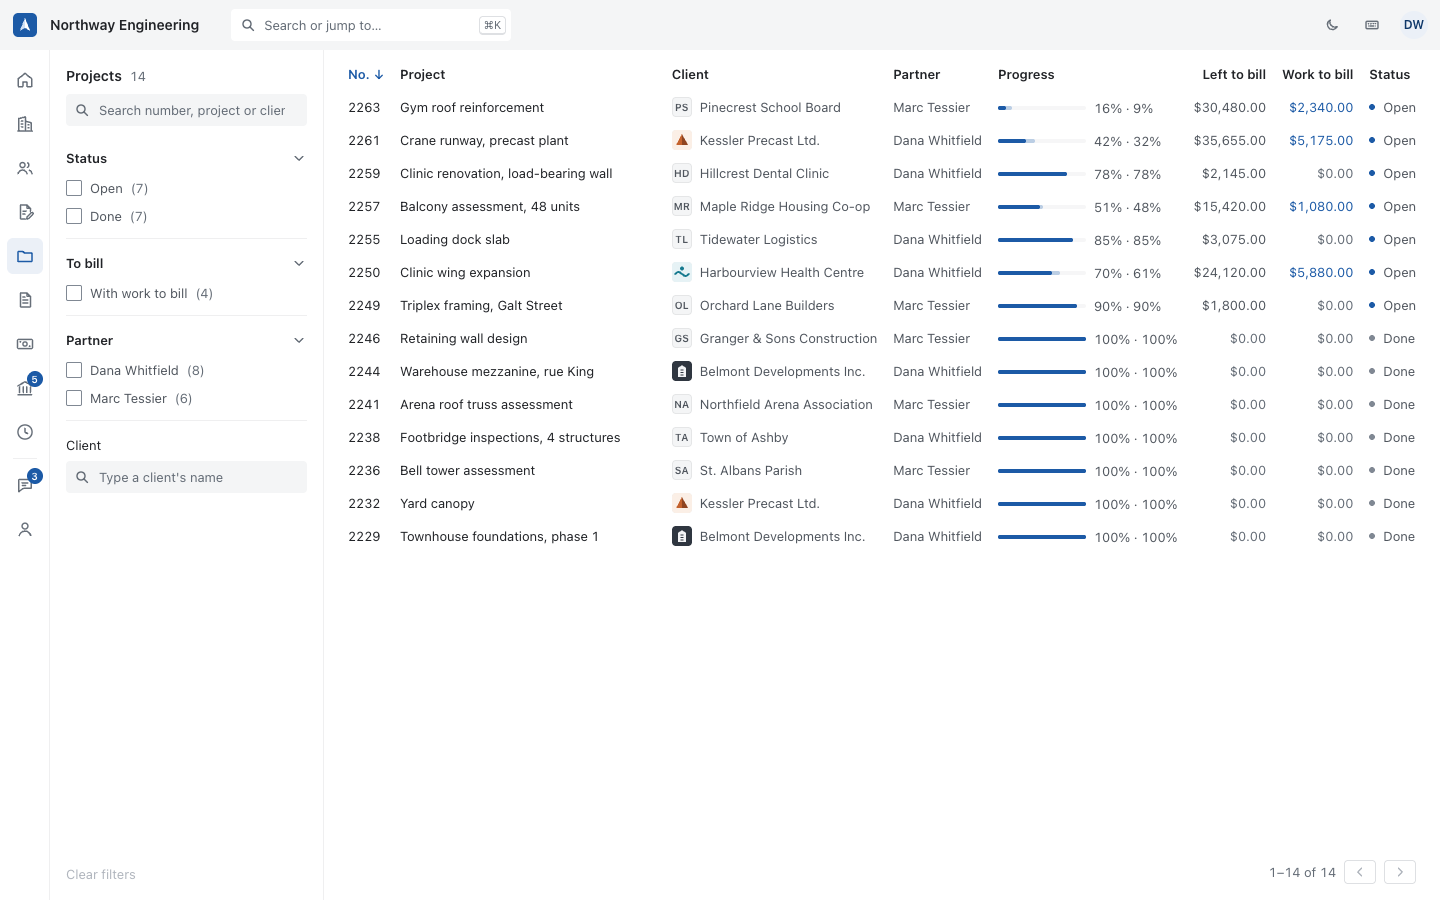Image resolution: width=1440 pixels, height=900 pixels.
Task: Open the clock time-tracking sidebar icon
Action: [25, 432]
